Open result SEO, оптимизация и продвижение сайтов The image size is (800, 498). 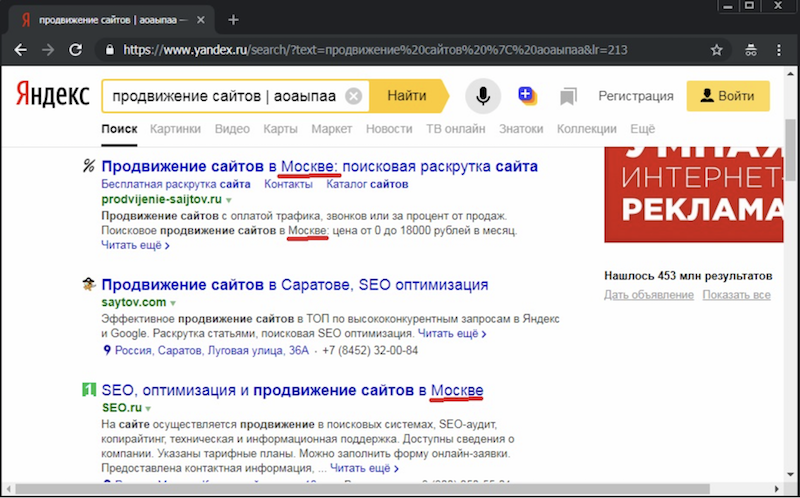click(292, 390)
